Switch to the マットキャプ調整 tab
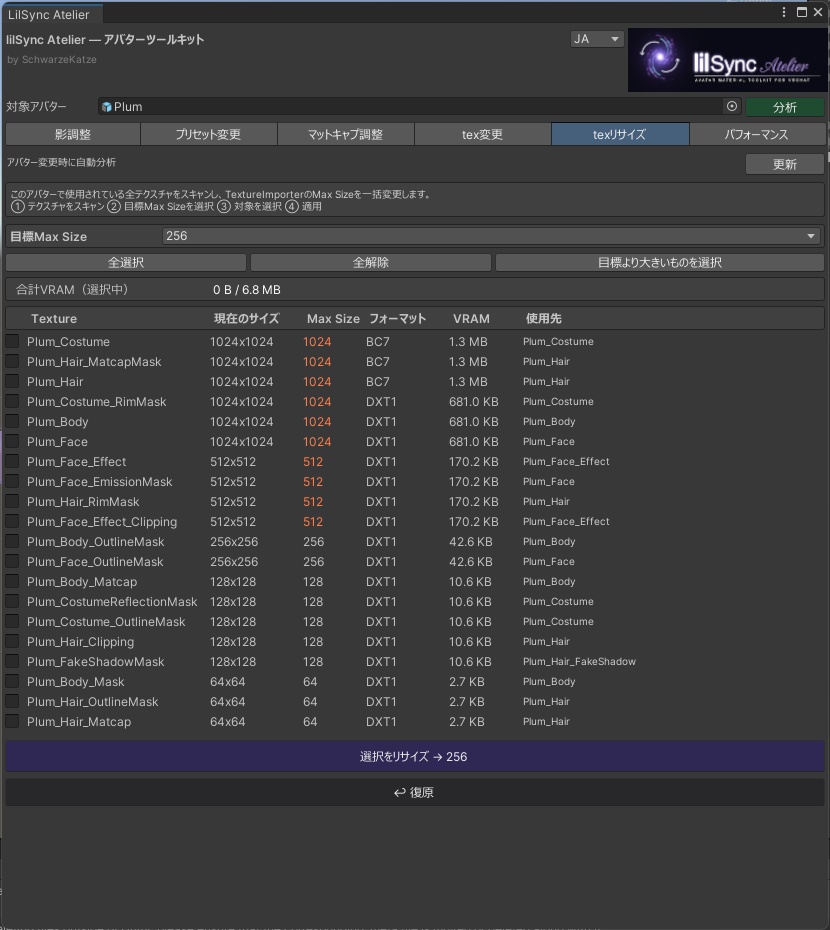 [346, 134]
